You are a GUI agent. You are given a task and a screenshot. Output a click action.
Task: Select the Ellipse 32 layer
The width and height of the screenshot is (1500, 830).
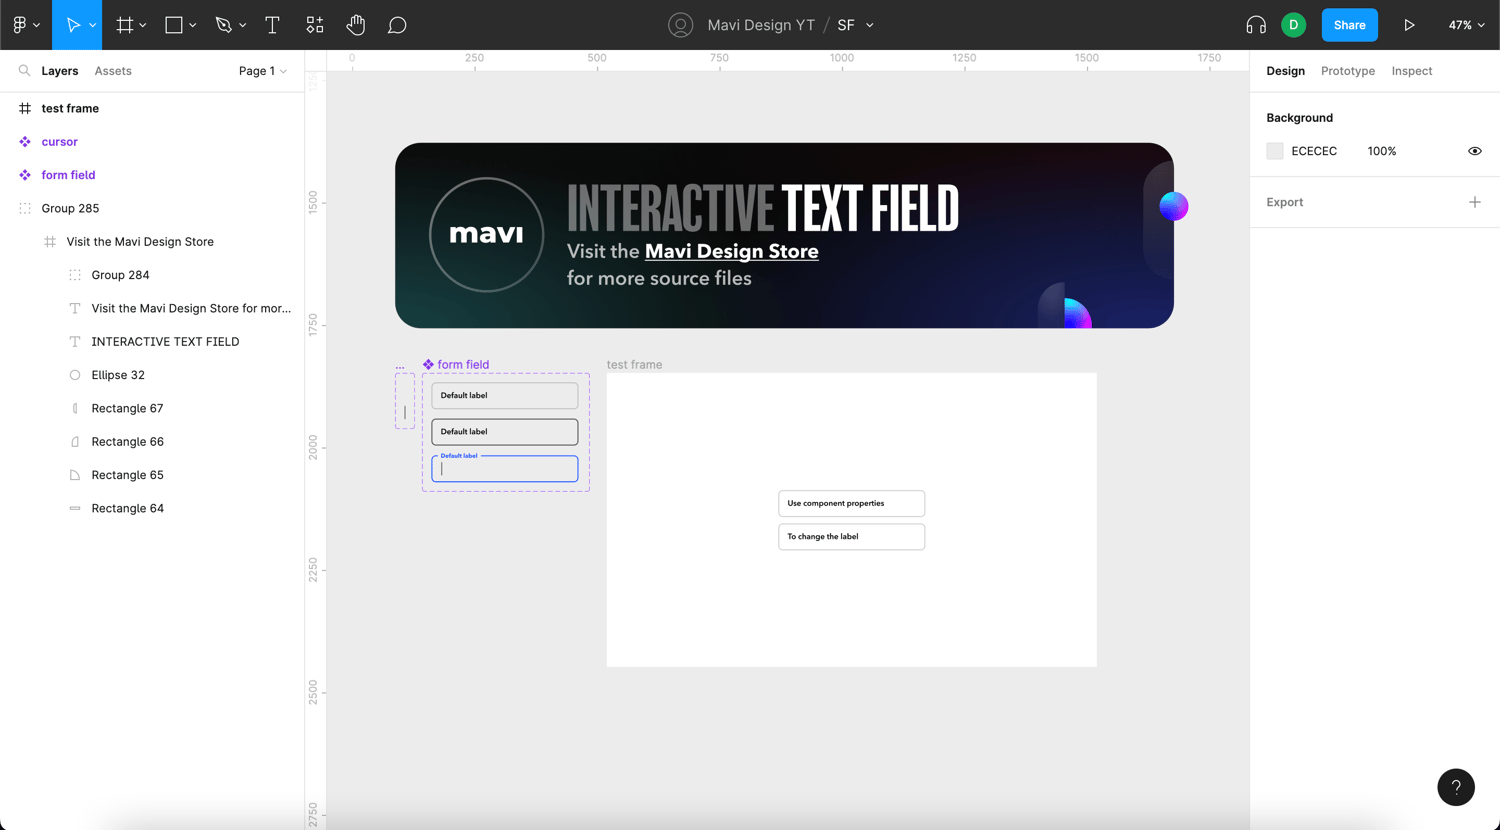pos(118,375)
